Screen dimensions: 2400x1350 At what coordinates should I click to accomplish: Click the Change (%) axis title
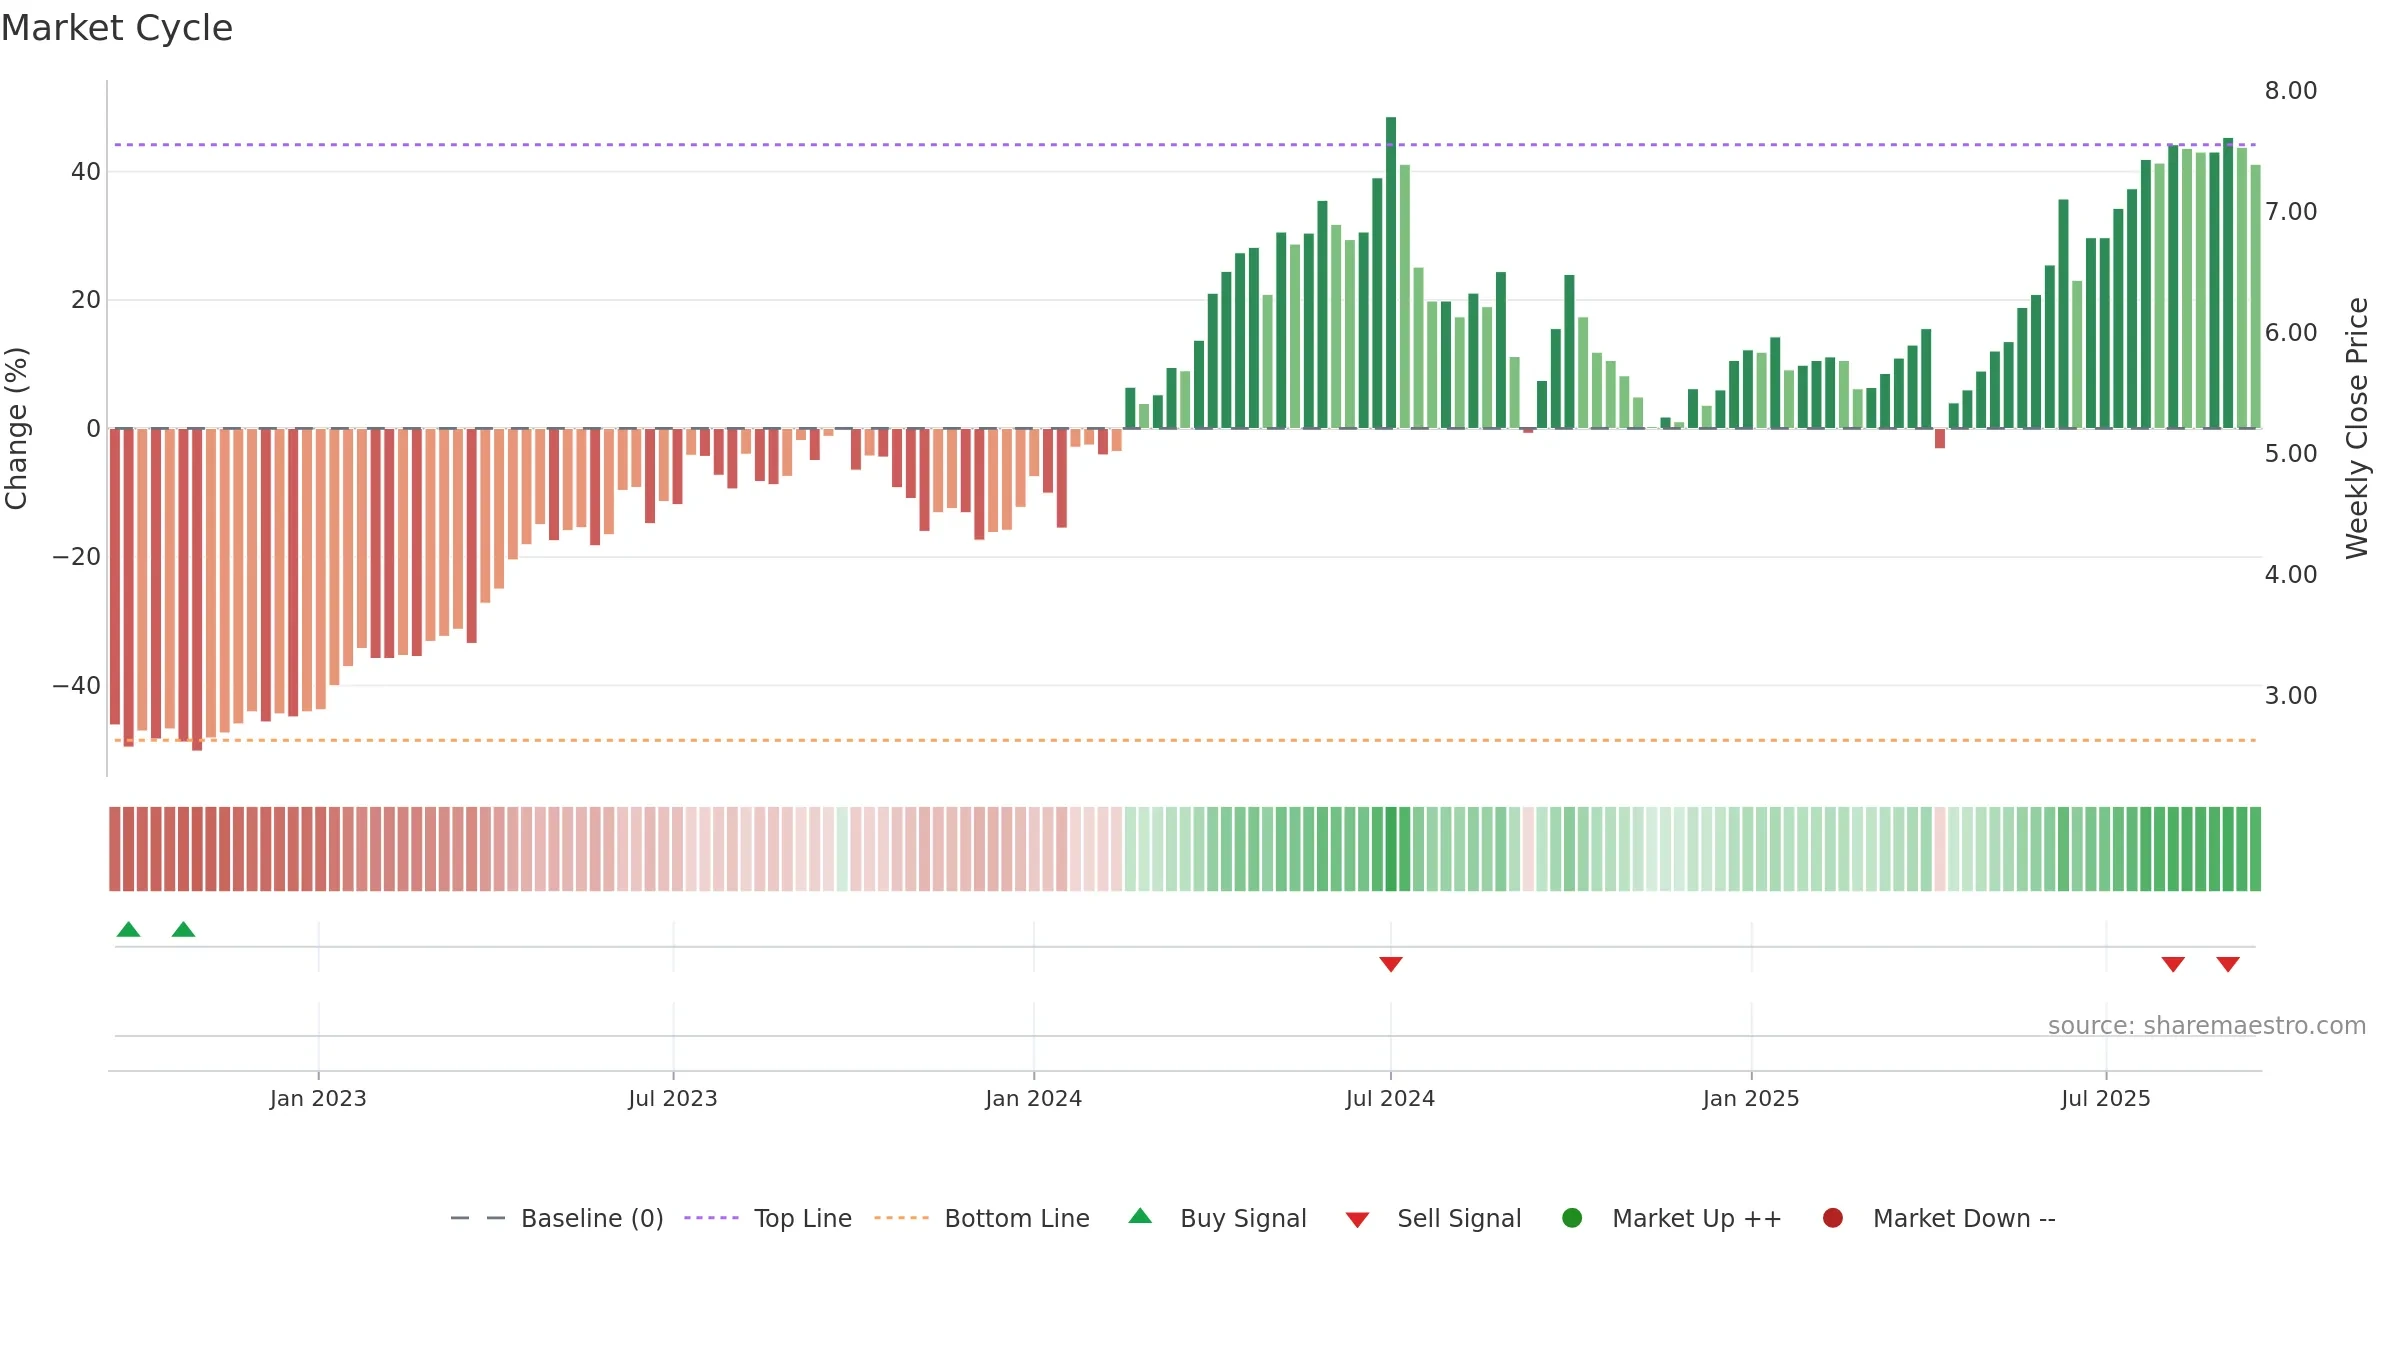[16, 428]
